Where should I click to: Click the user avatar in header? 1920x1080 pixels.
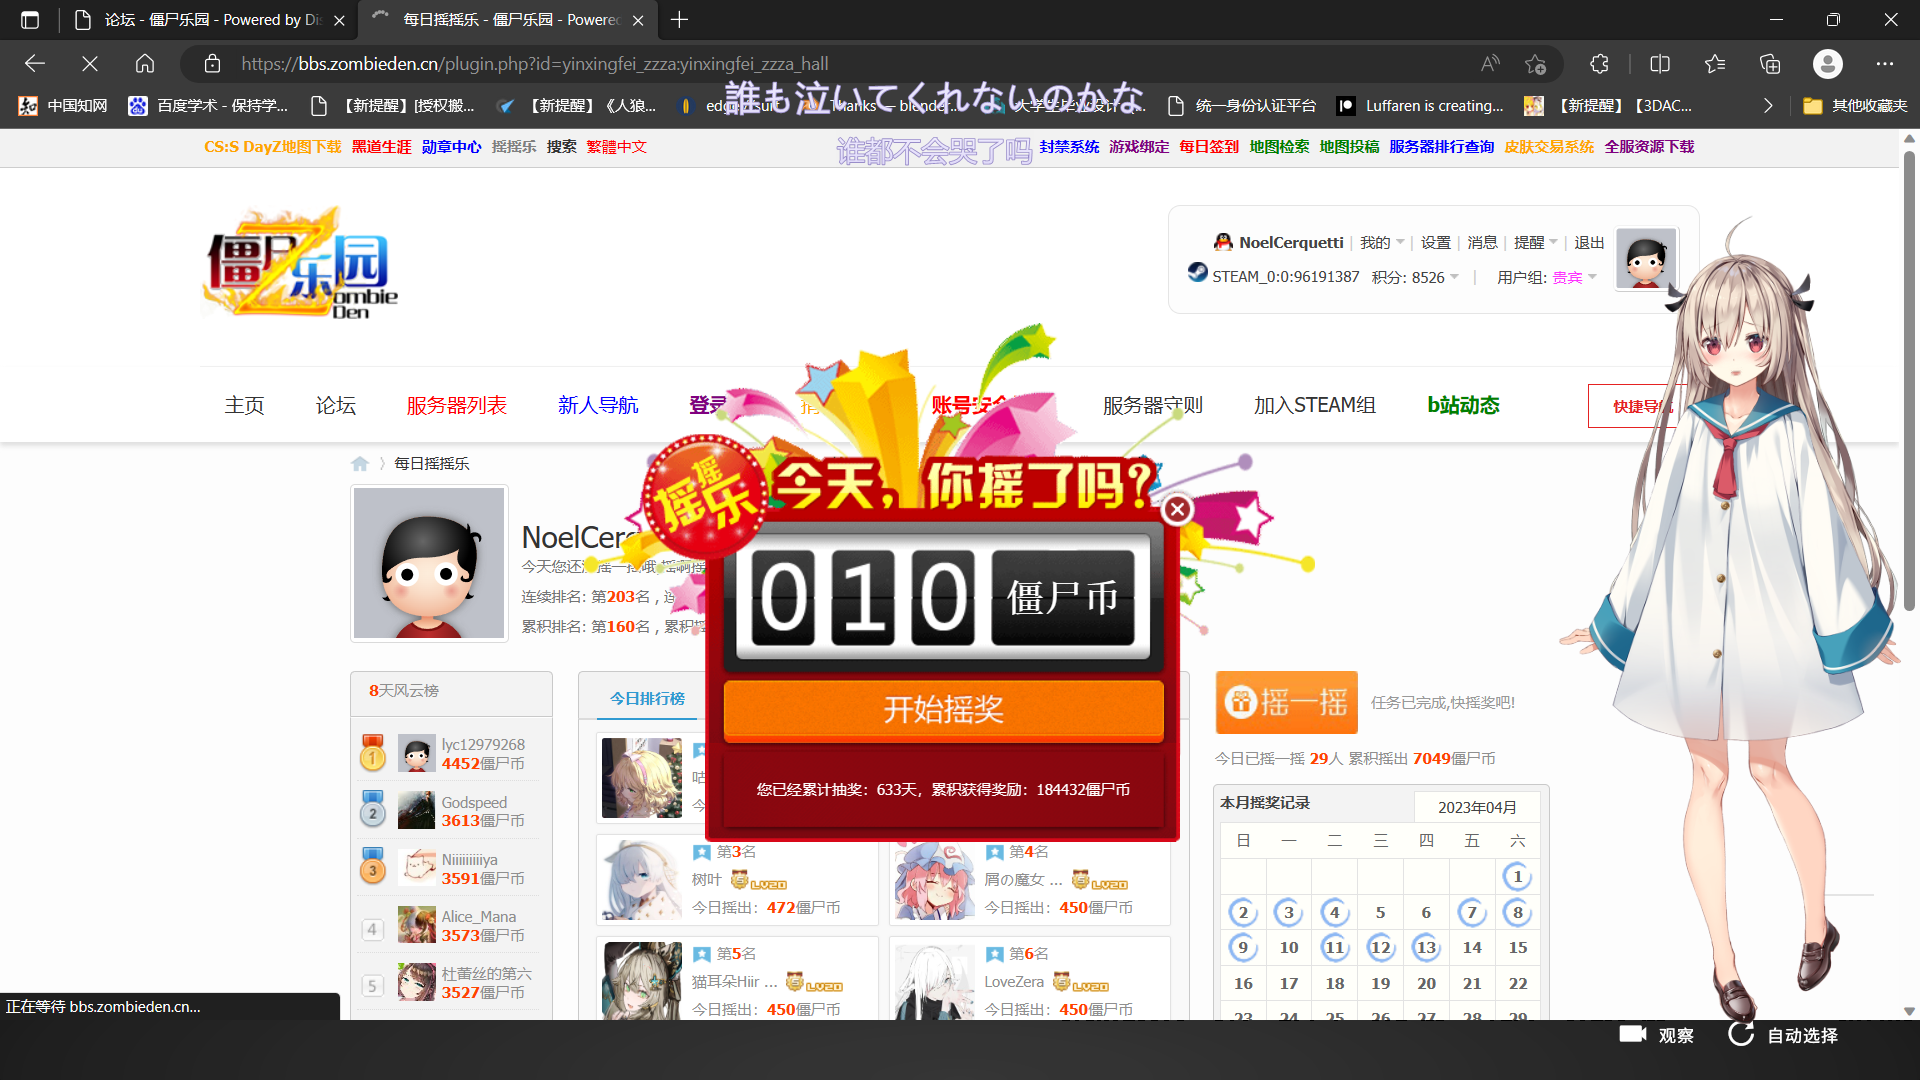click(x=1646, y=258)
